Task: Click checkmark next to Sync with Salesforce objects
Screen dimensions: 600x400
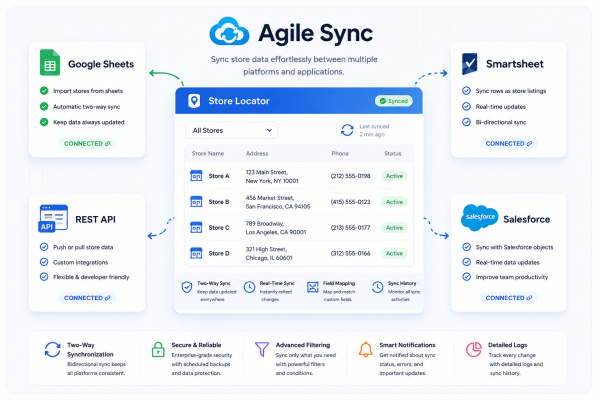Action: 466,247
